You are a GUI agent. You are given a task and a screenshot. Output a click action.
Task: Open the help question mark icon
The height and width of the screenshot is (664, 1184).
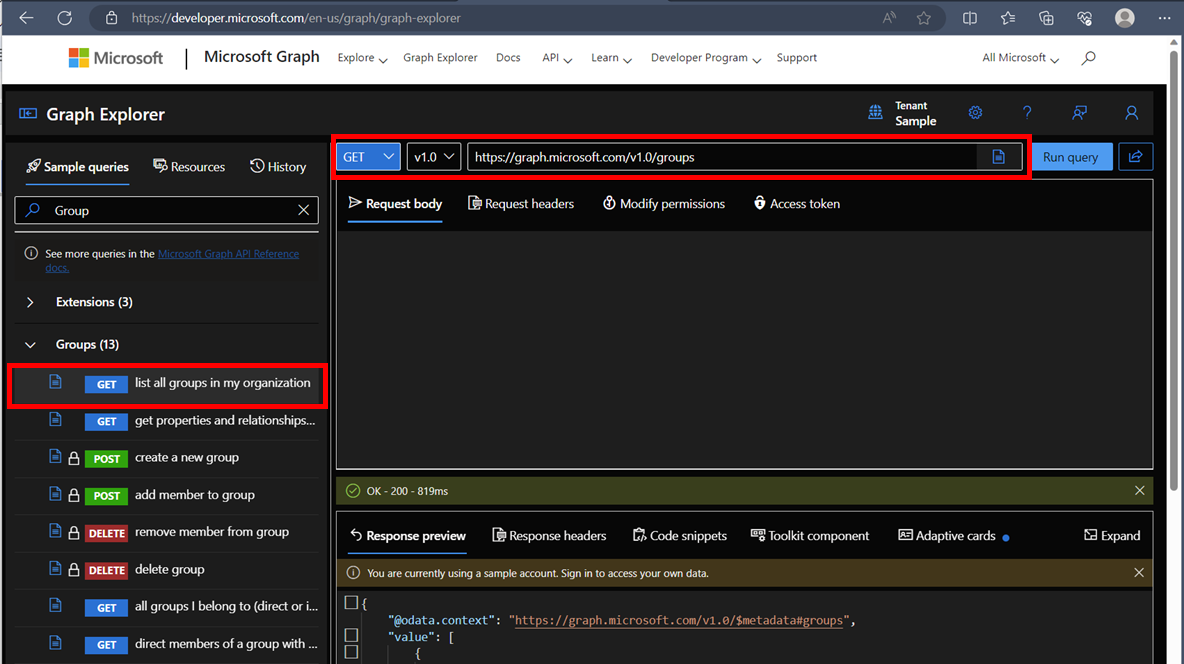coord(1027,113)
